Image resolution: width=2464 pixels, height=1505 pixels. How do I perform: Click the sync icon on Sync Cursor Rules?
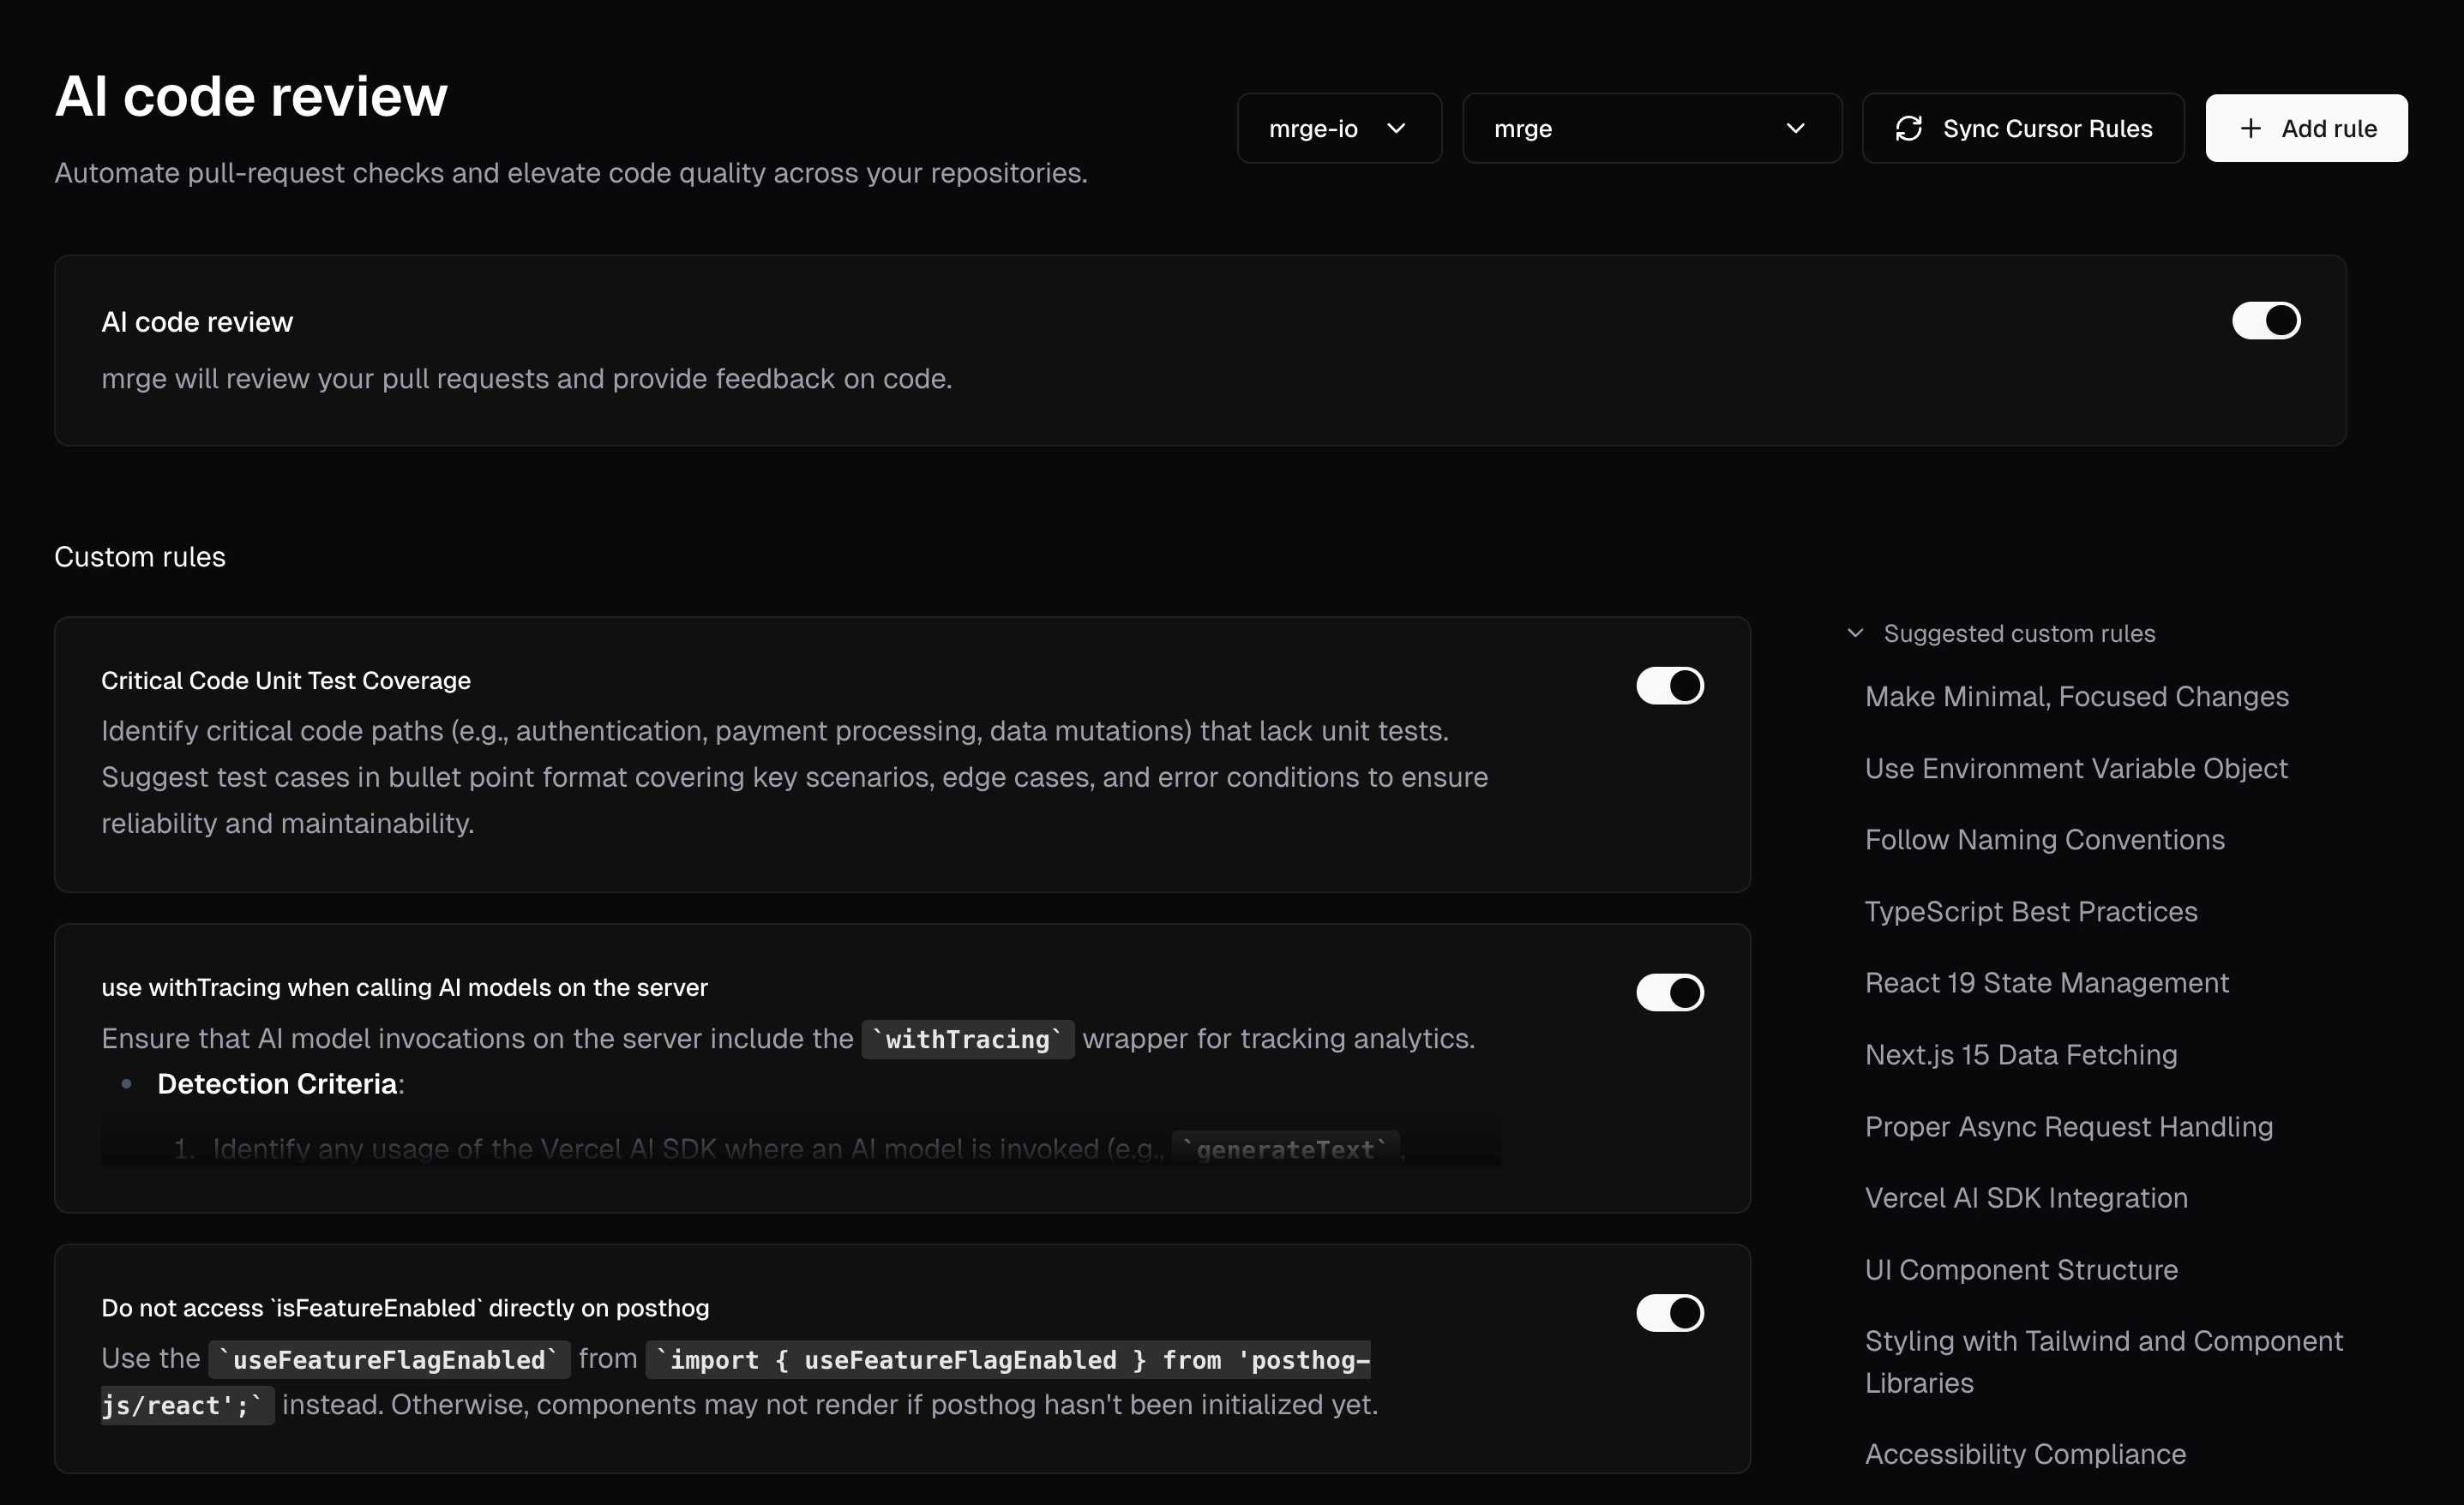(1911, 128)
